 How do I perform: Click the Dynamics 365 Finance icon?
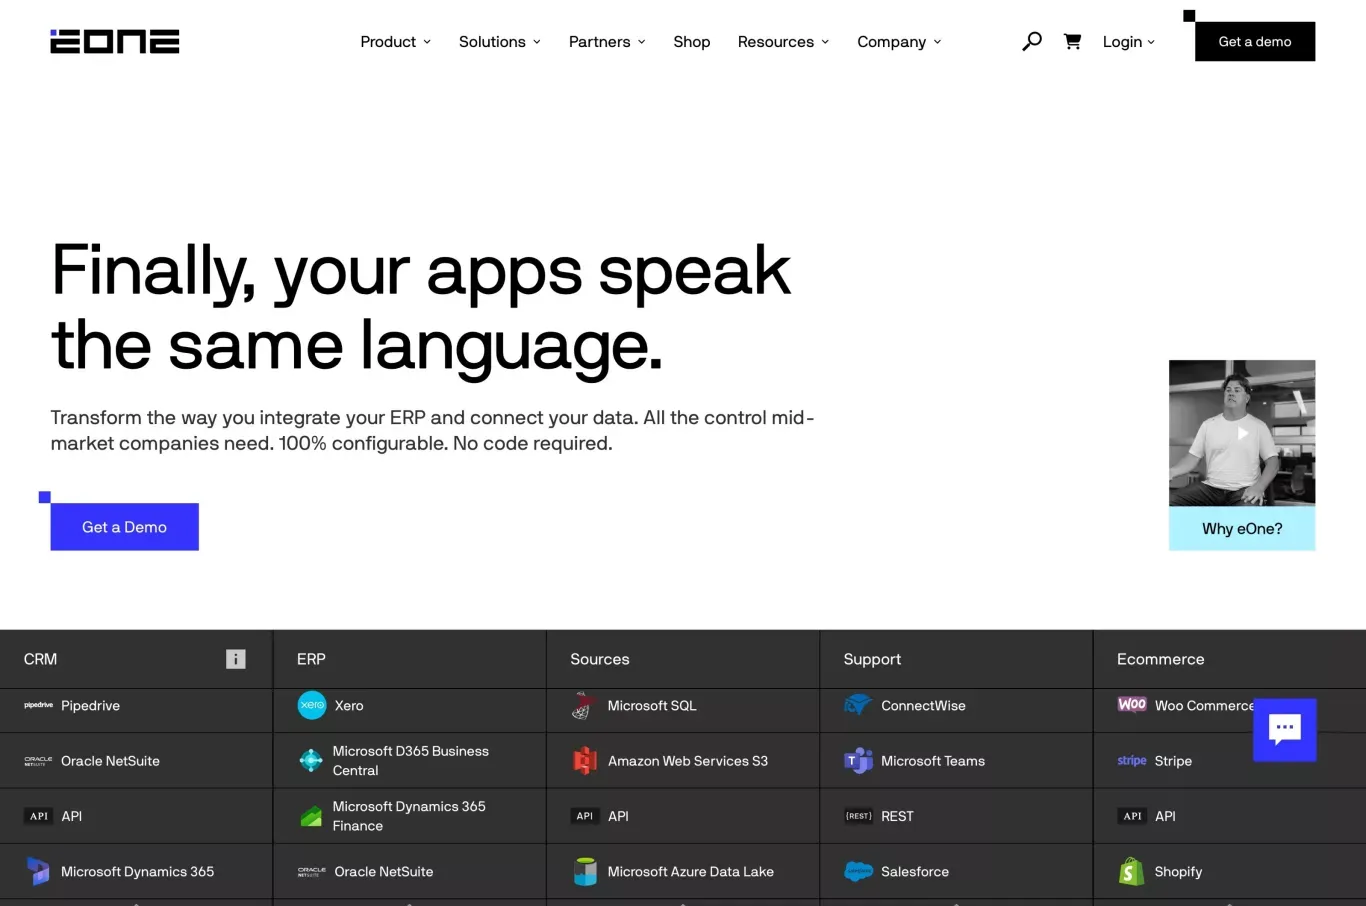point(311,816)
